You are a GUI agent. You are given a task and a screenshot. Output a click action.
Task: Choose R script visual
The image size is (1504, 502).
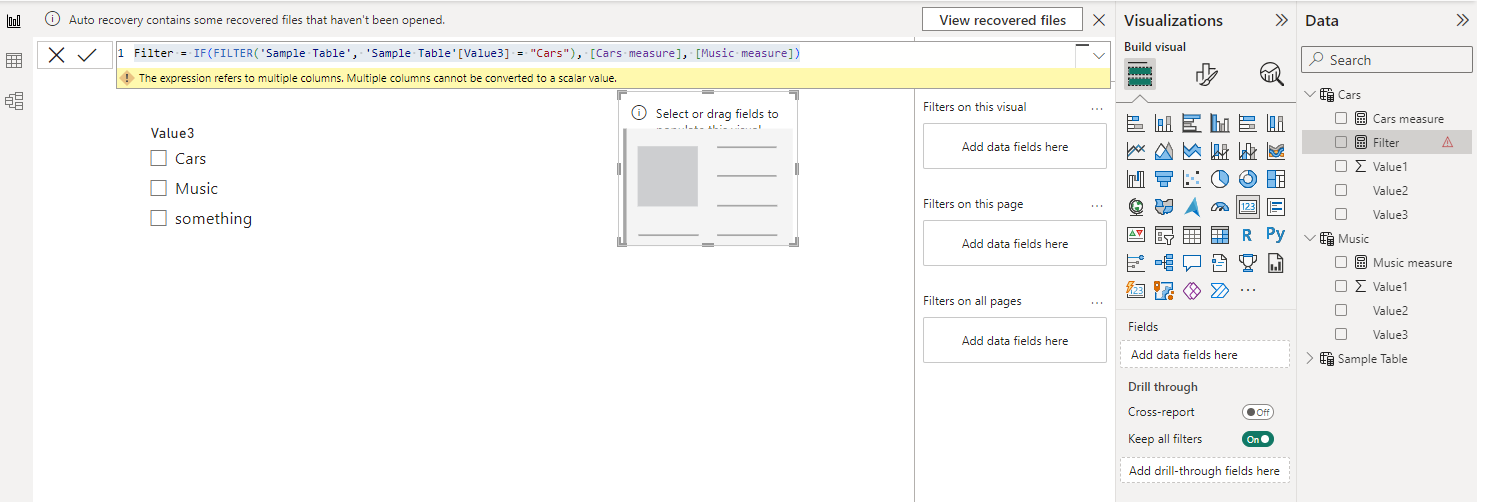tap(1248, 236)
